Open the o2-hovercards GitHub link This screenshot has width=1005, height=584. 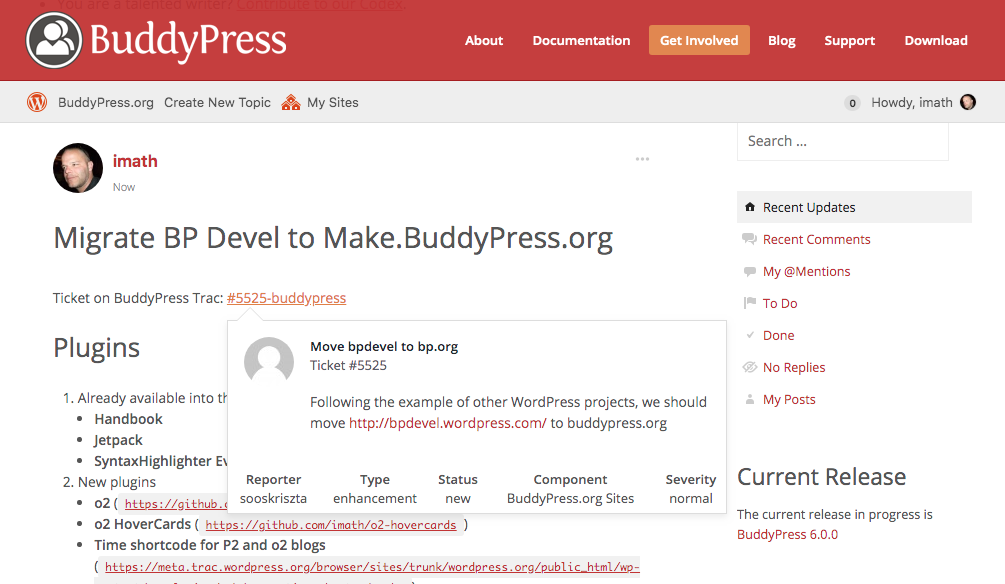(331, 525)
